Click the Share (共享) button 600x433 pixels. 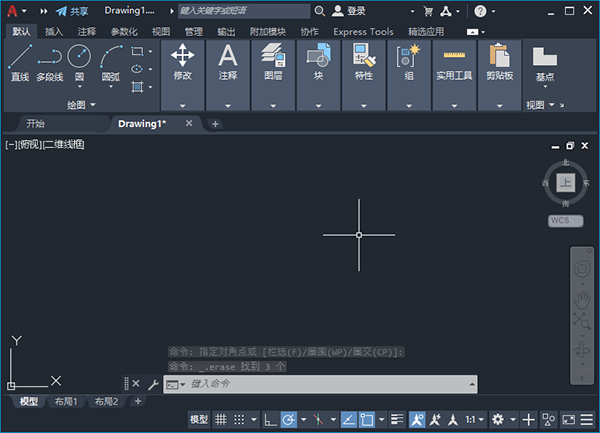pyautogui.click(x=72, y=10)
